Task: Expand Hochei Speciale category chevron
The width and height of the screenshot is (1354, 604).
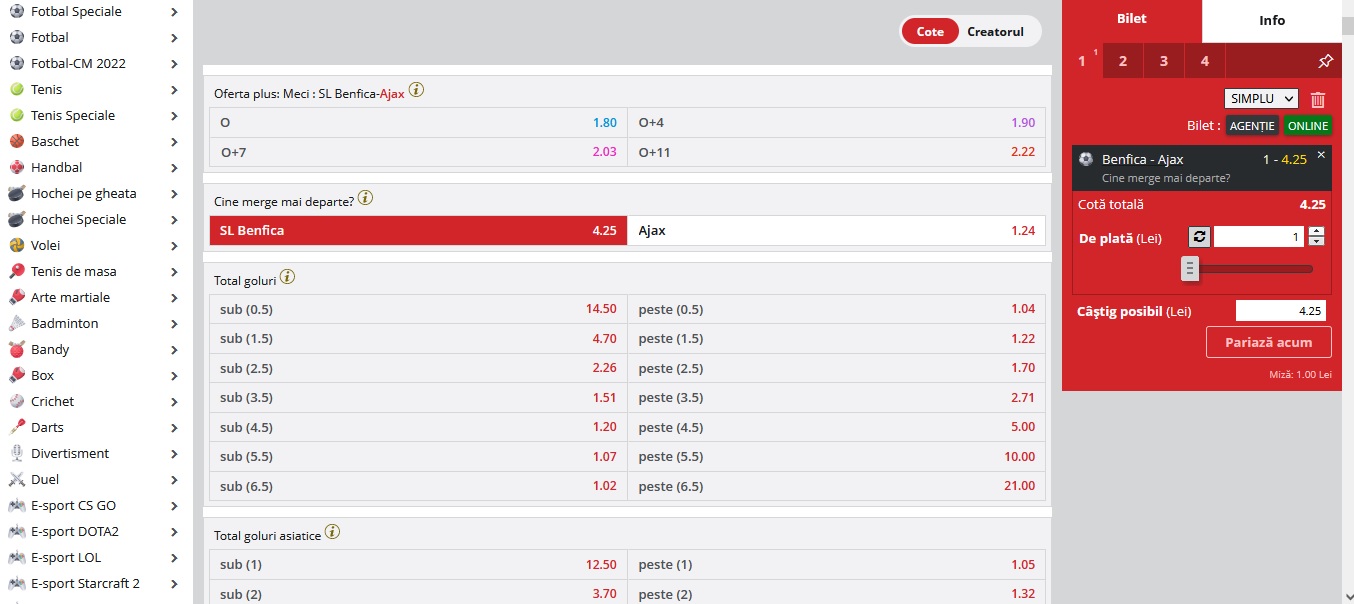Action: (174, 220)
